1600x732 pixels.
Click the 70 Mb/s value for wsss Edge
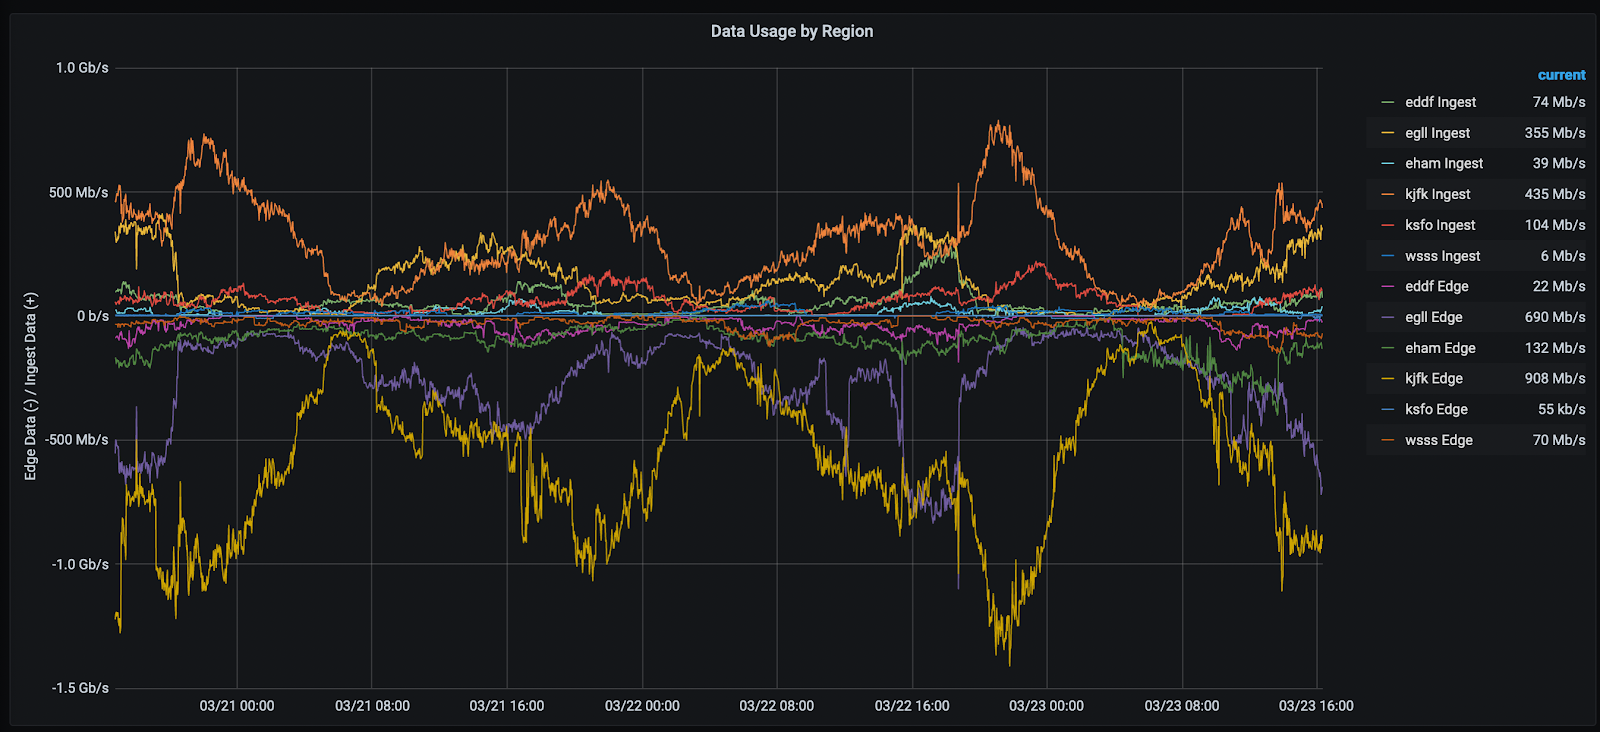coord(1559,440)
